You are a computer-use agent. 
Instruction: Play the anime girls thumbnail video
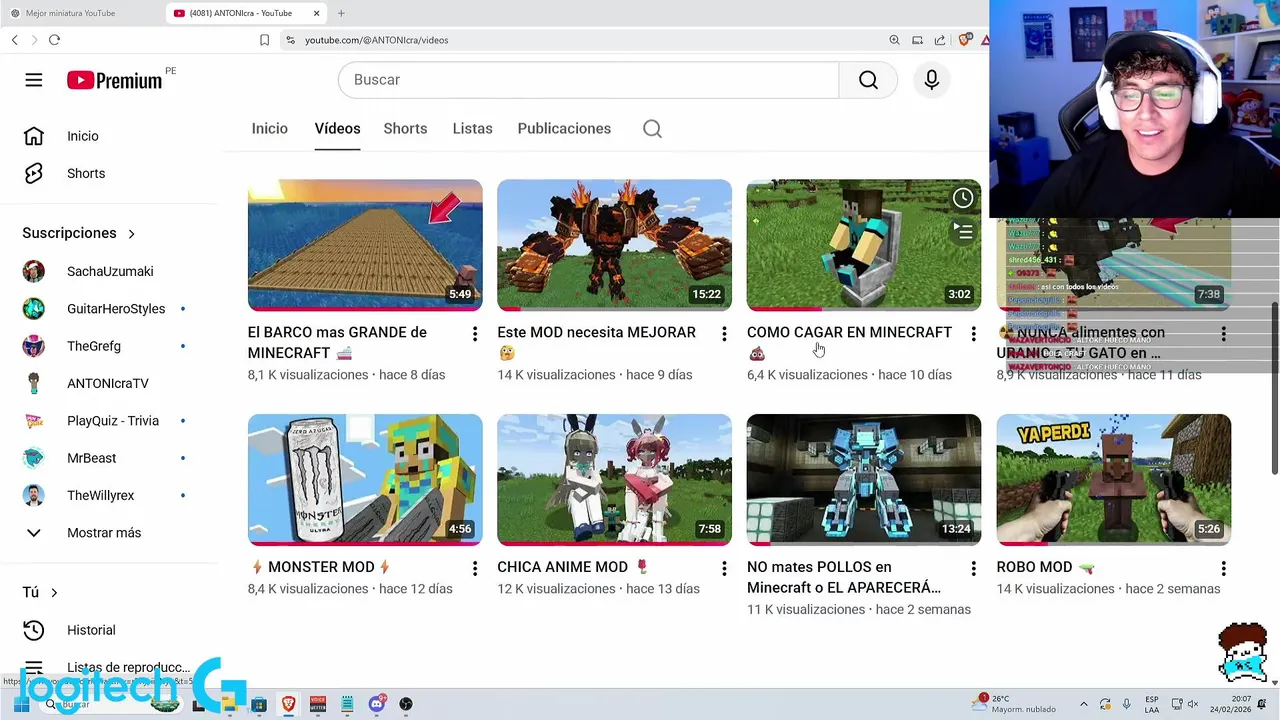(x=614, y=480)
